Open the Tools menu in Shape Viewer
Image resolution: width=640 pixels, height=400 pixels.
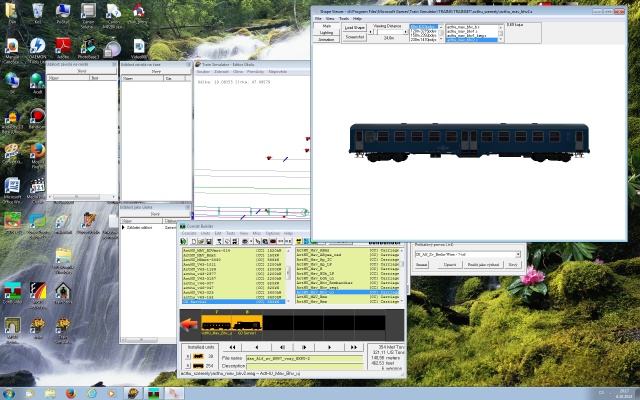[x=344, y=18]
